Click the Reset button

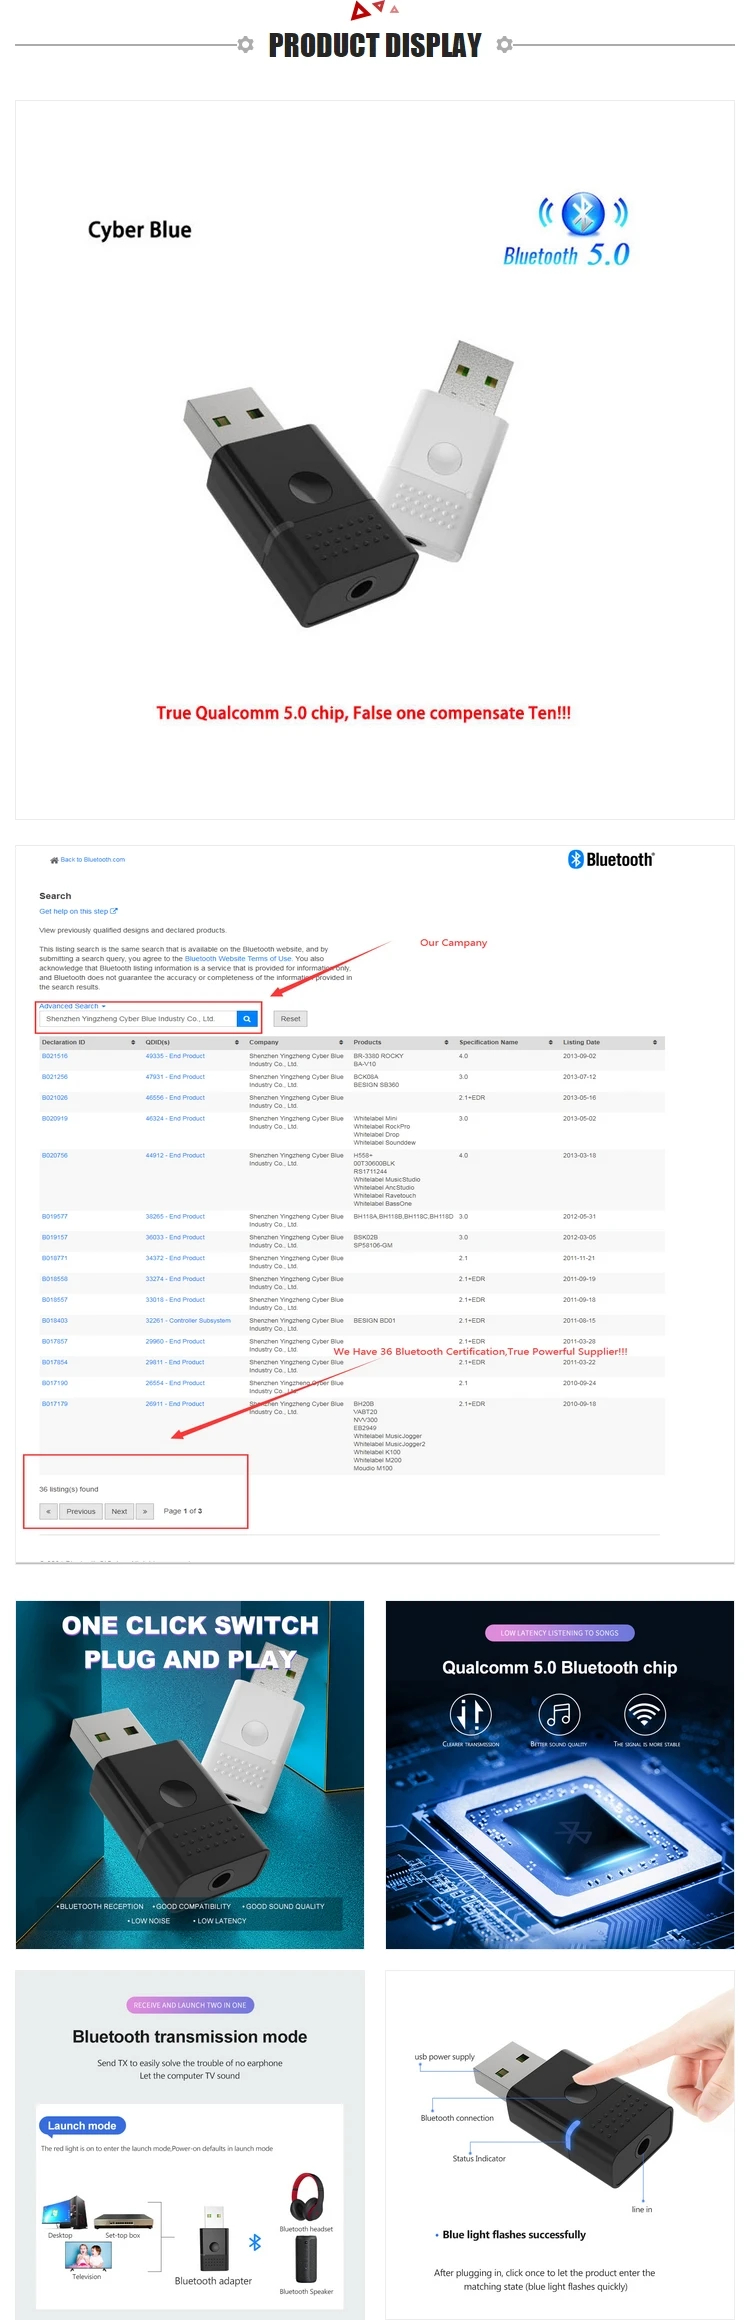pyautogui.click(x=290, y=1019)
